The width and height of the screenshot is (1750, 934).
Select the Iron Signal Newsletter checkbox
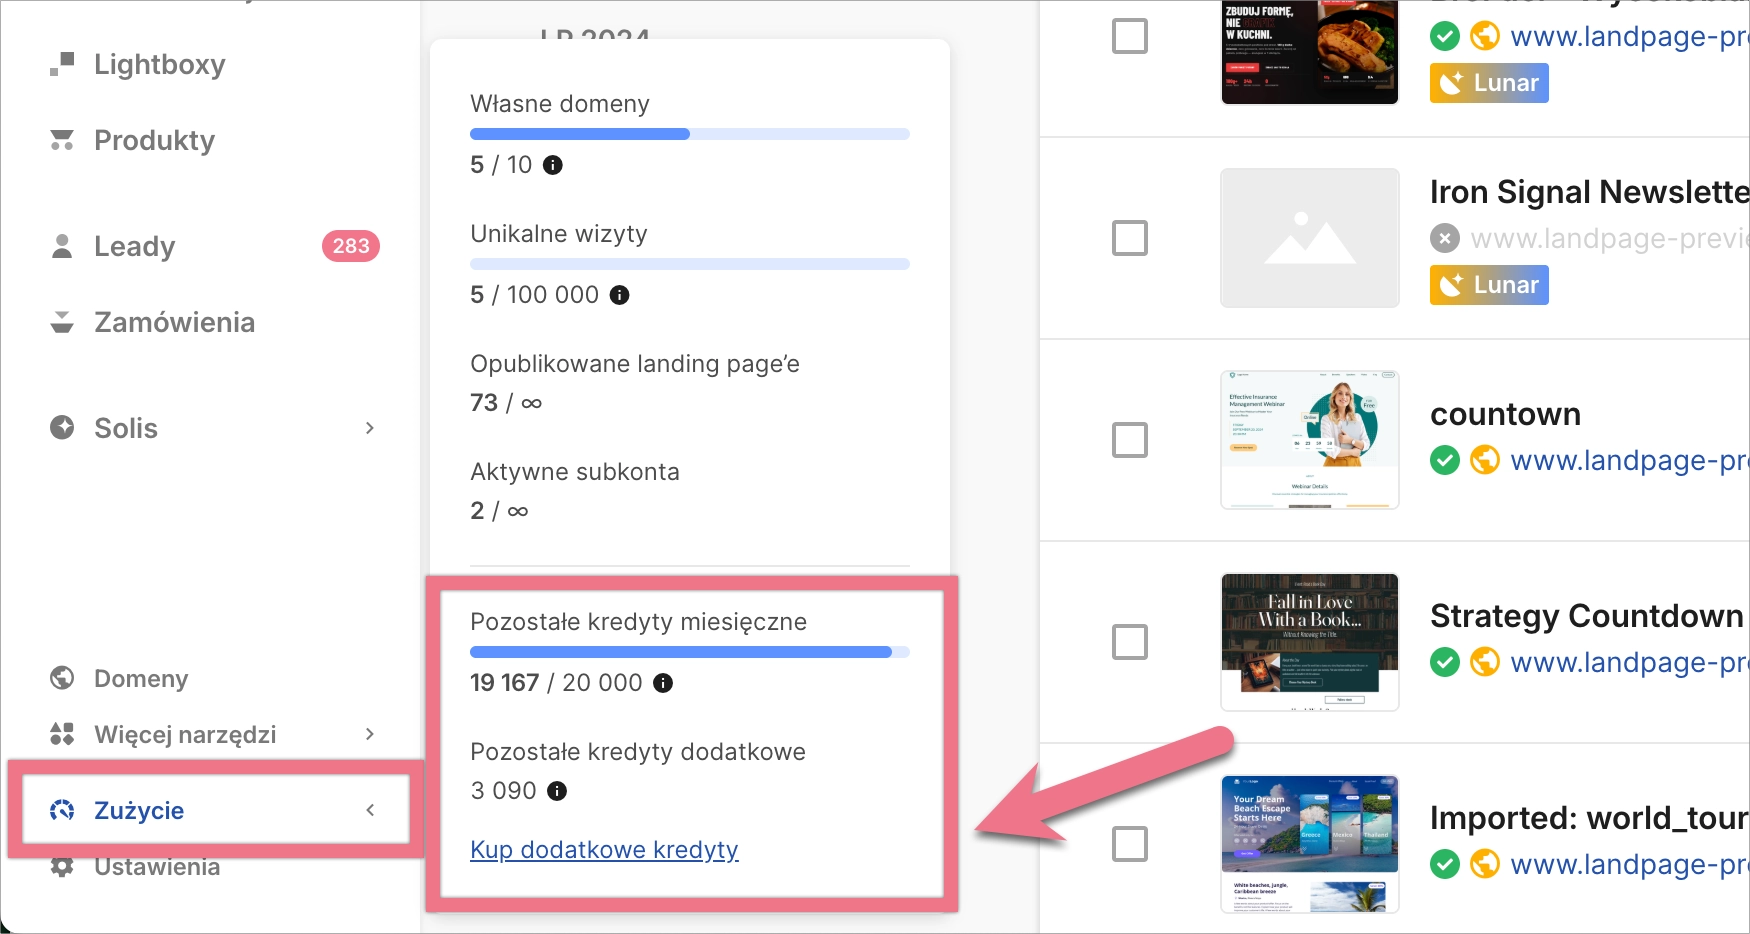tap(1130, 238)
